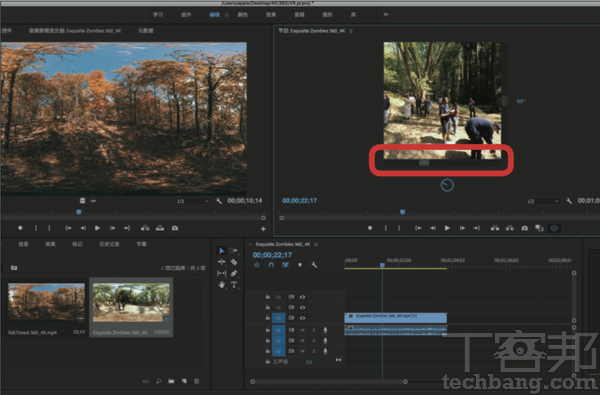Toggle sync lock on track A1
This screenshot has width=600, height=395.
point(291,330)
